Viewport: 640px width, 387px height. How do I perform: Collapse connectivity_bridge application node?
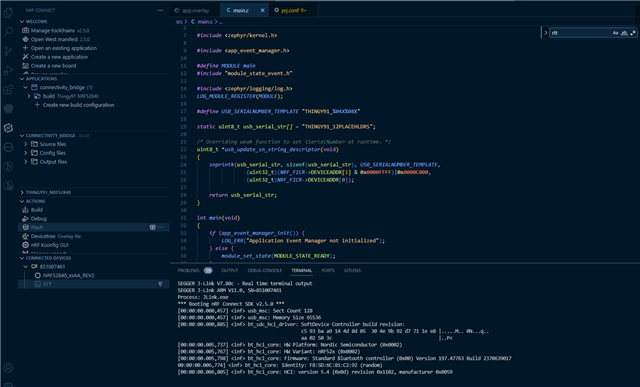click(26, 87)
